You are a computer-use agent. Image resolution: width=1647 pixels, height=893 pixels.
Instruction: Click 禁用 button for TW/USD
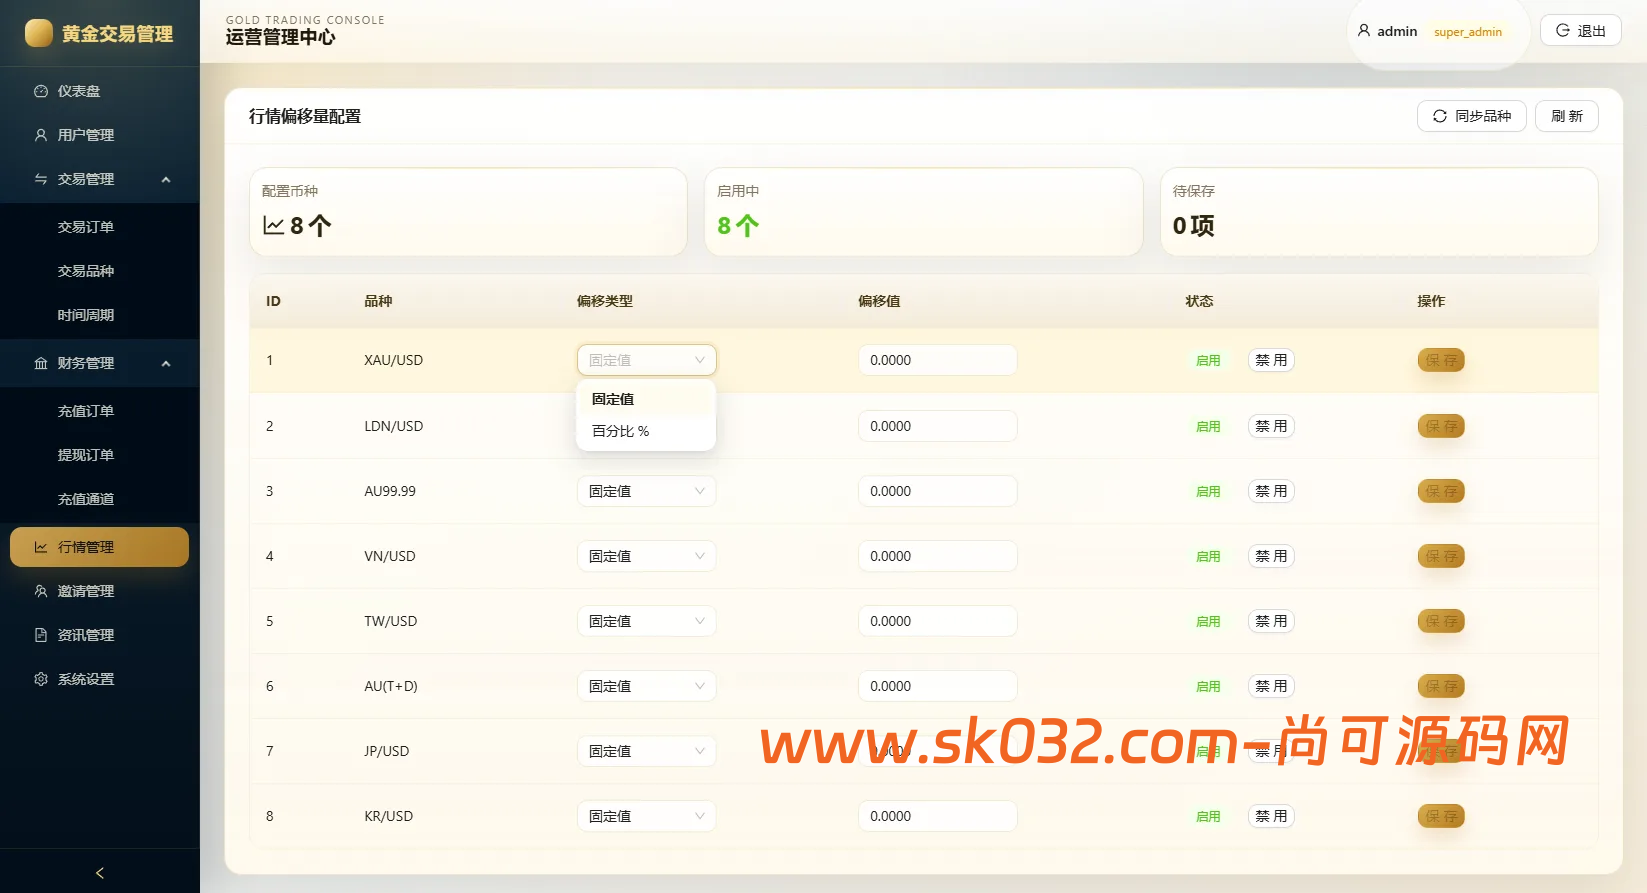coord(1271,621)
